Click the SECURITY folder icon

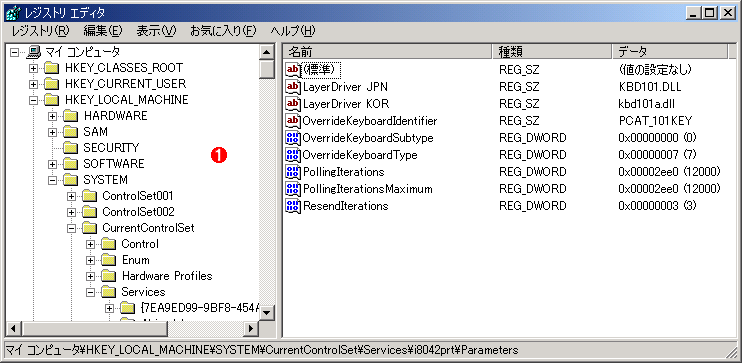click(70, 148)
